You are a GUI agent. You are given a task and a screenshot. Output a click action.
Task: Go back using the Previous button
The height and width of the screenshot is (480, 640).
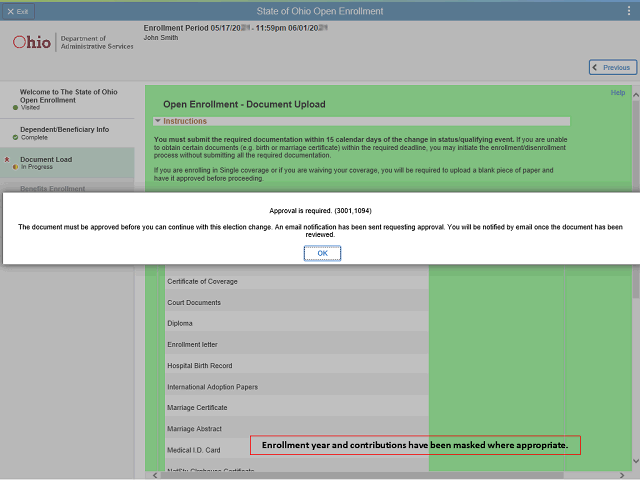pos(612,67)
